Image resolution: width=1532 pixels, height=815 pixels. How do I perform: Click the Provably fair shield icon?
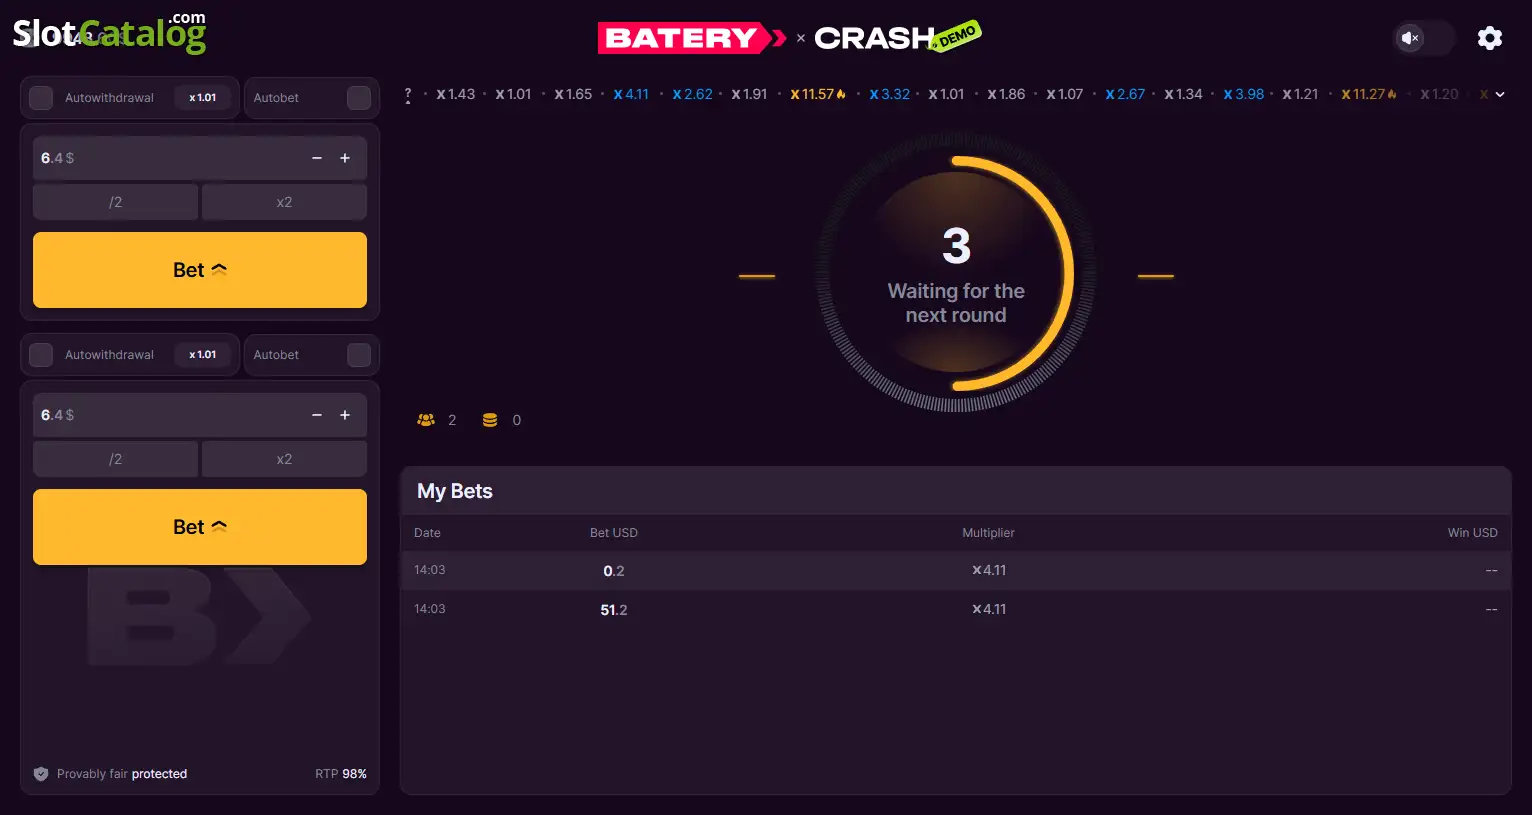point(41,774)
